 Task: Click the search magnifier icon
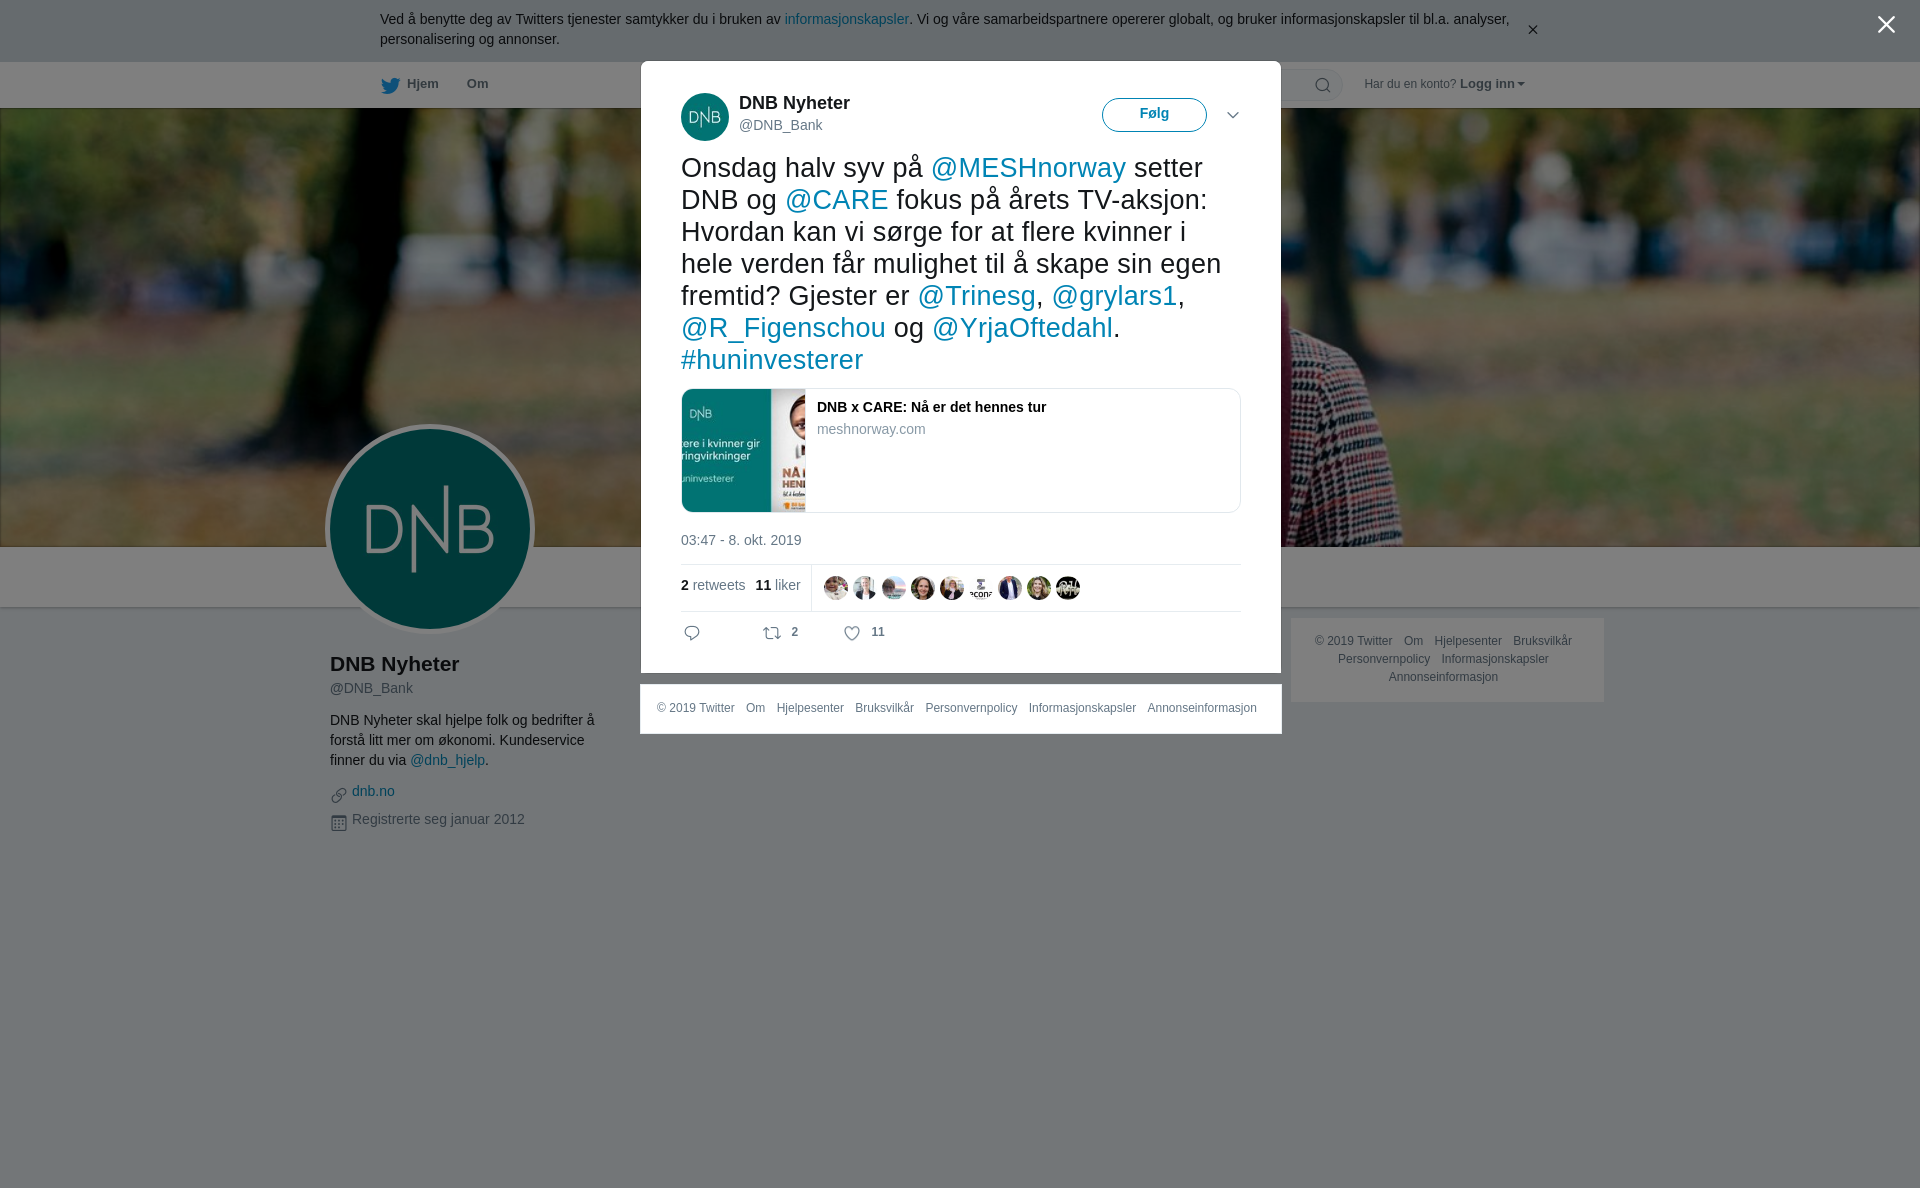(1322, 85)
